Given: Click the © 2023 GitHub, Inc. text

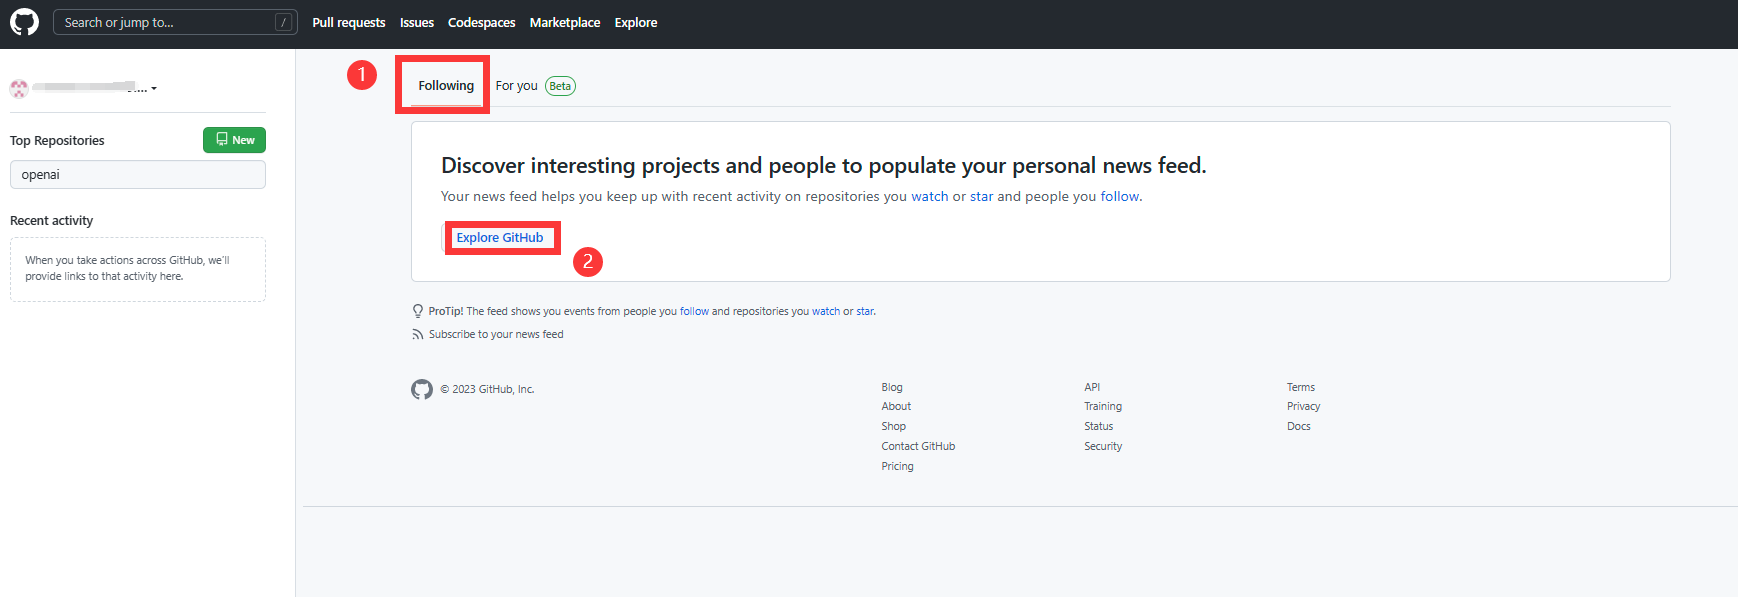Looking at the screenshot, I should 487,389.
